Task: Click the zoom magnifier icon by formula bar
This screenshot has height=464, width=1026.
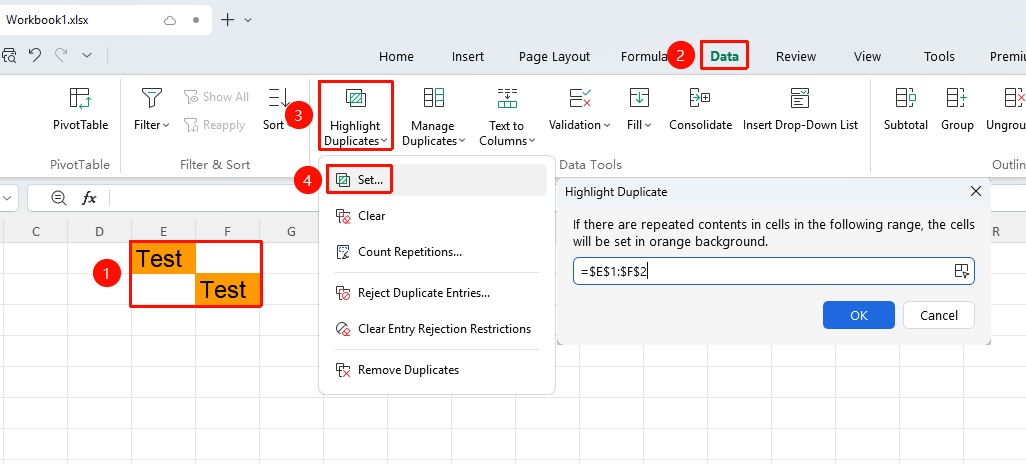Action: pyautogui.click(x=58, y=198)
